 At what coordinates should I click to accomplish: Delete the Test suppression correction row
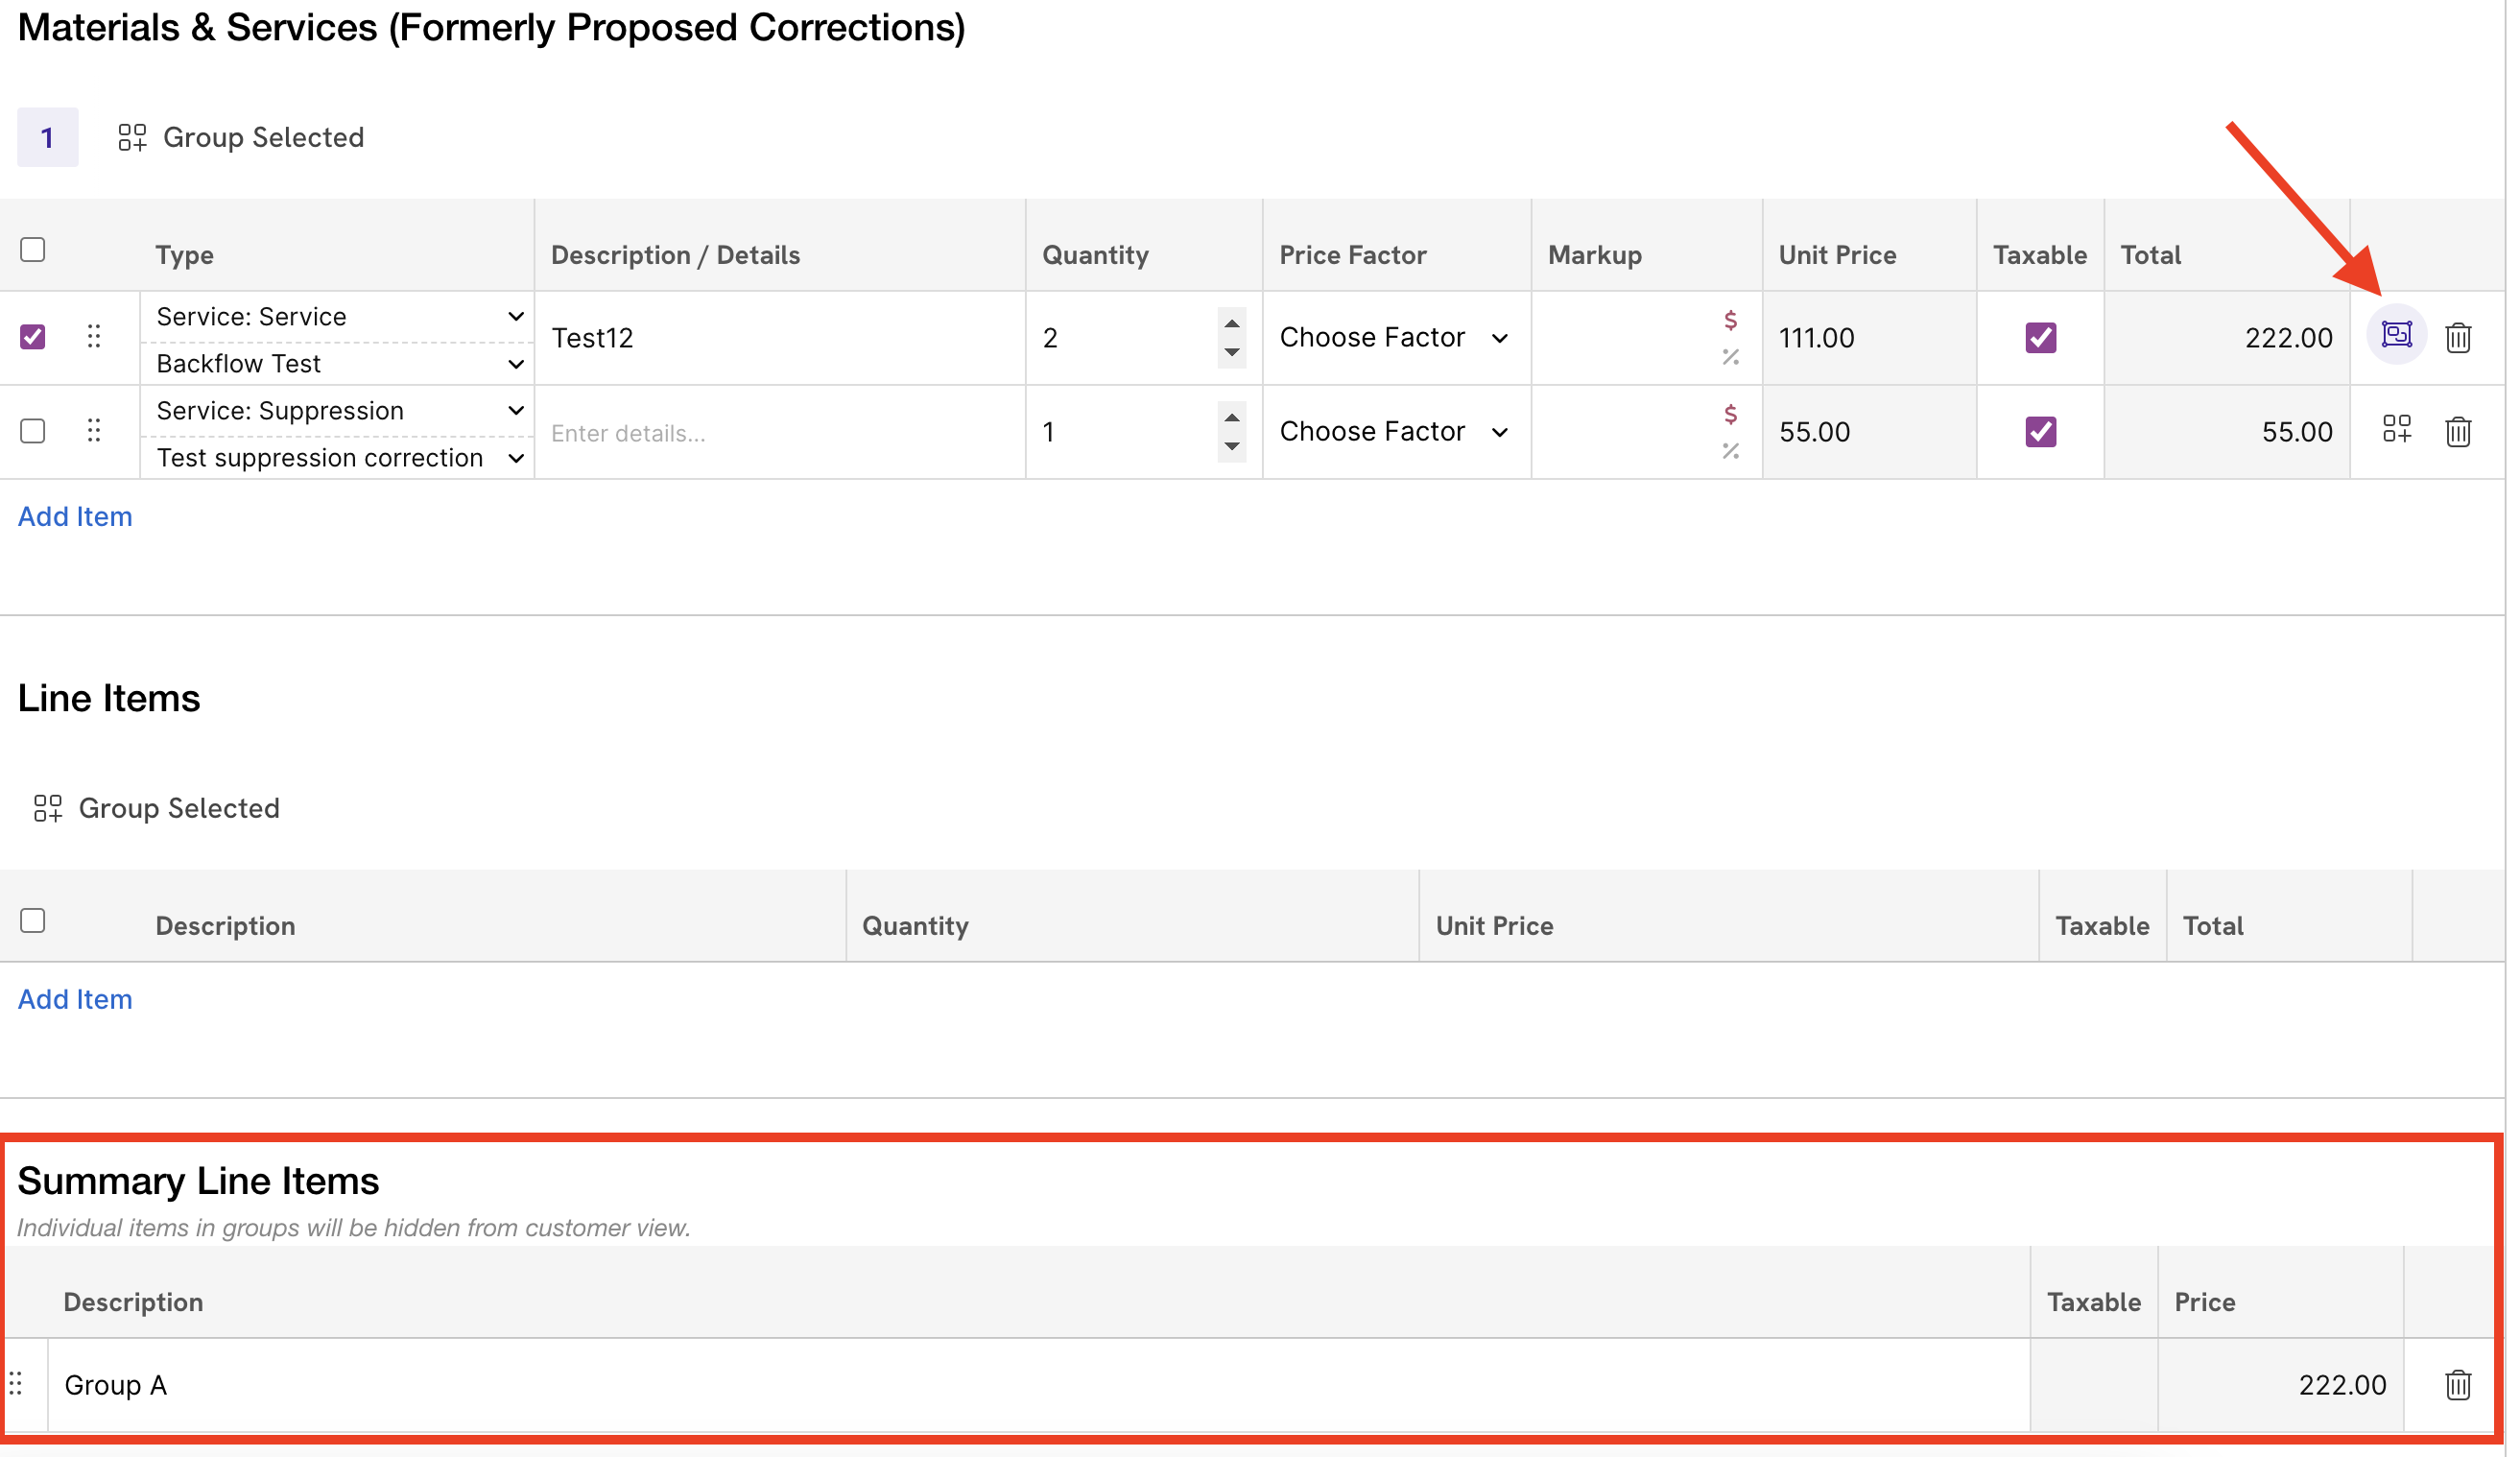point(2458,432)
